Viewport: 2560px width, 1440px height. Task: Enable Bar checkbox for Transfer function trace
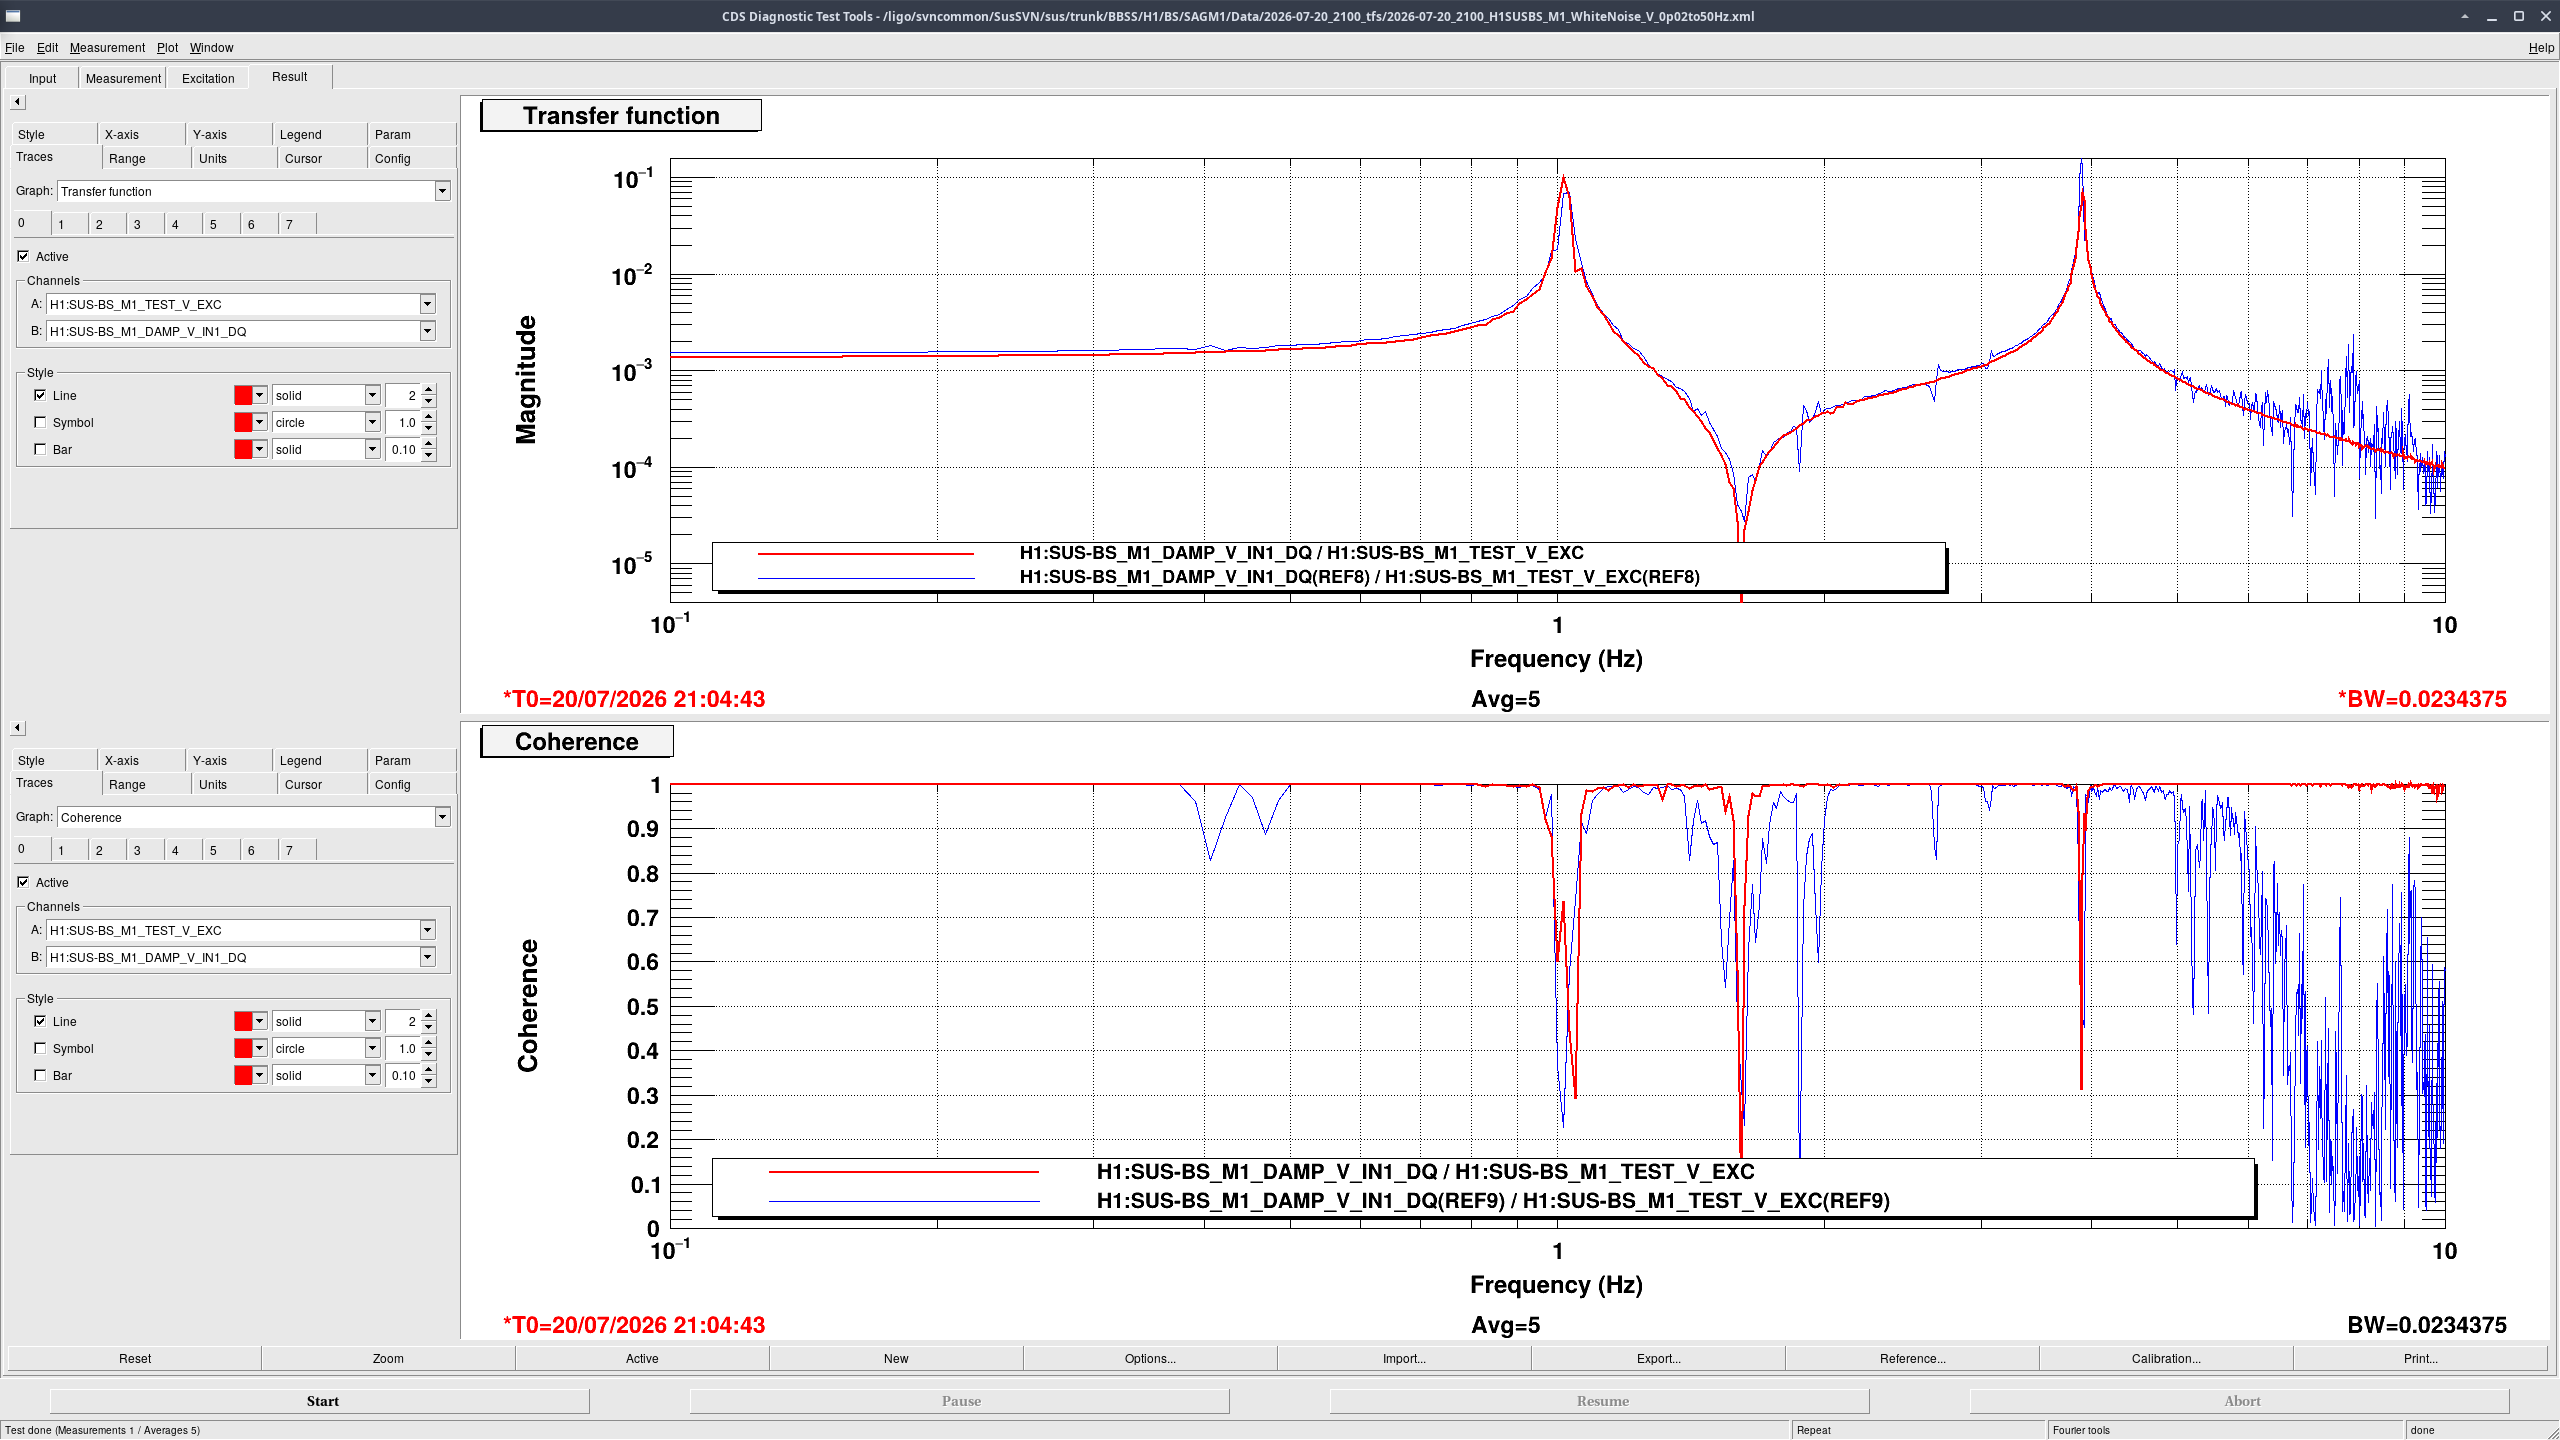(x=40, y=449)
